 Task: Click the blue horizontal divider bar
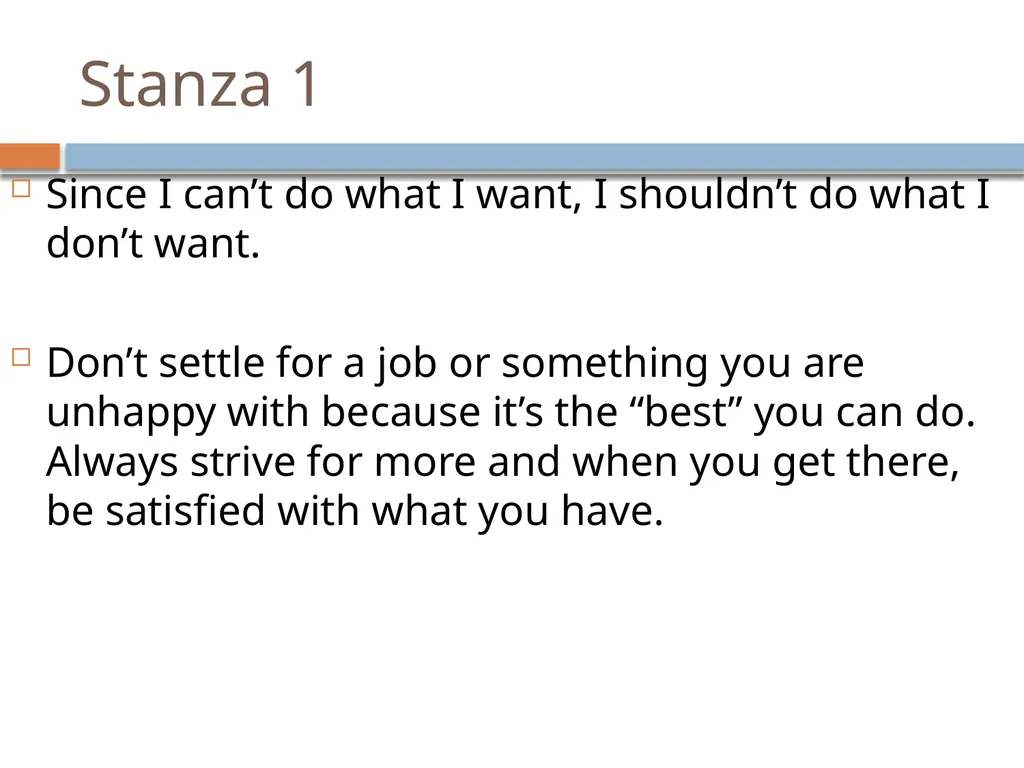click(545, 157)
